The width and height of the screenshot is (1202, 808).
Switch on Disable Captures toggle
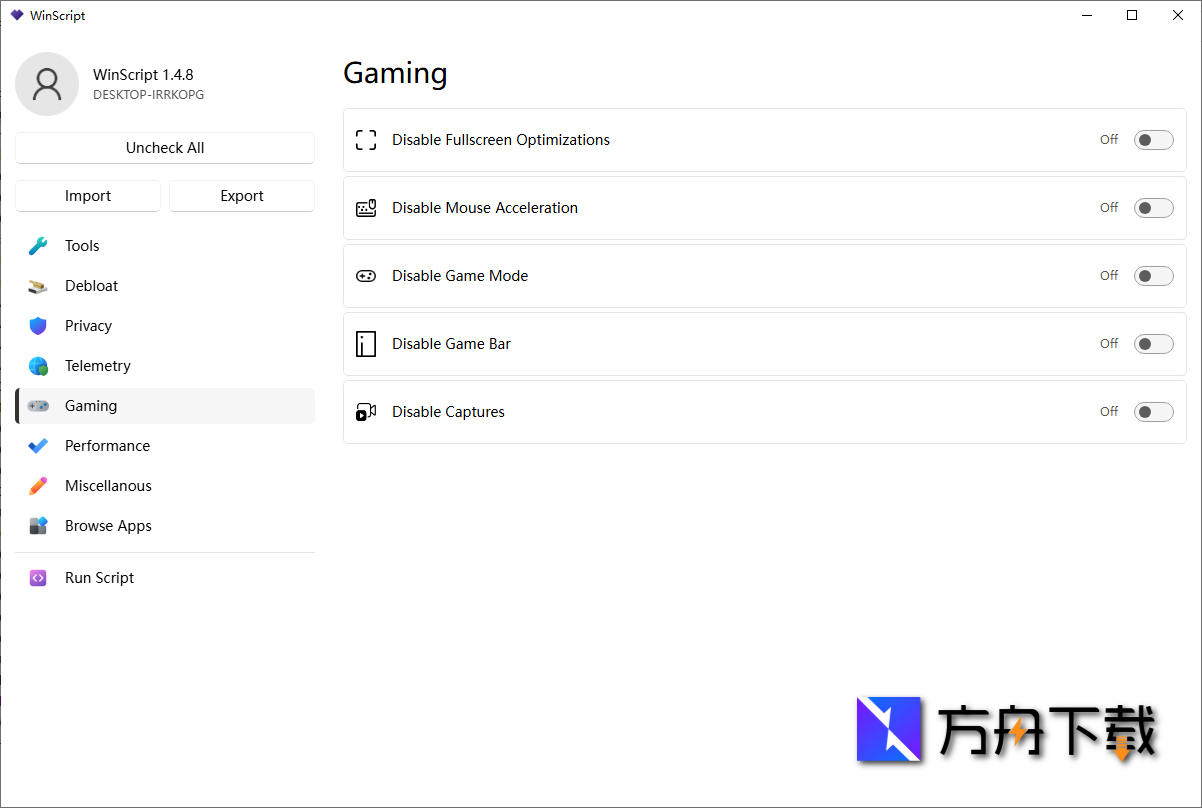pos(1153,412)
